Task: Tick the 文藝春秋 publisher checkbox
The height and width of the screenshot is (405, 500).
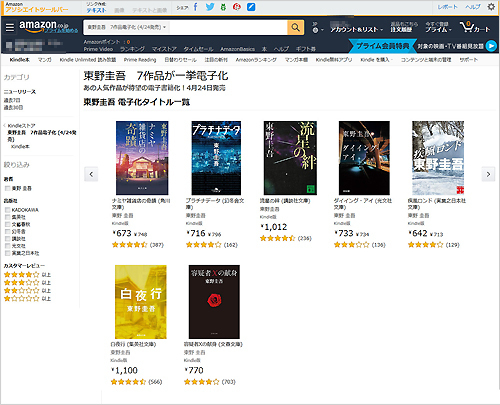Action: [x=7, y=224]
